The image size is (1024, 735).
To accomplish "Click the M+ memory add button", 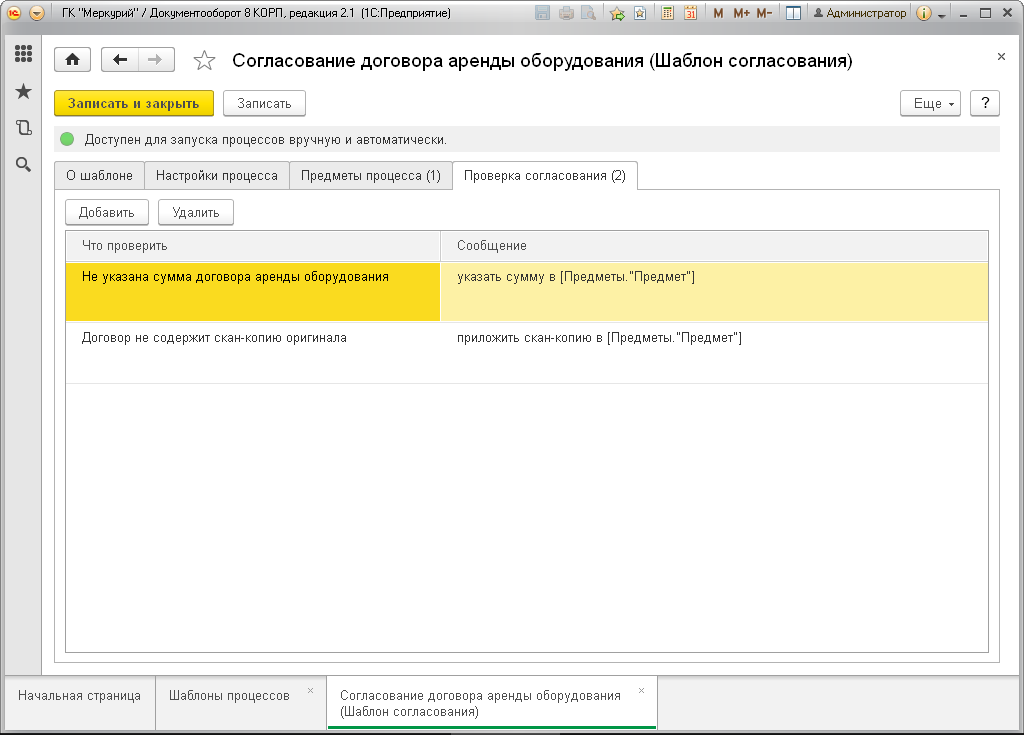I will coord(741,13).
